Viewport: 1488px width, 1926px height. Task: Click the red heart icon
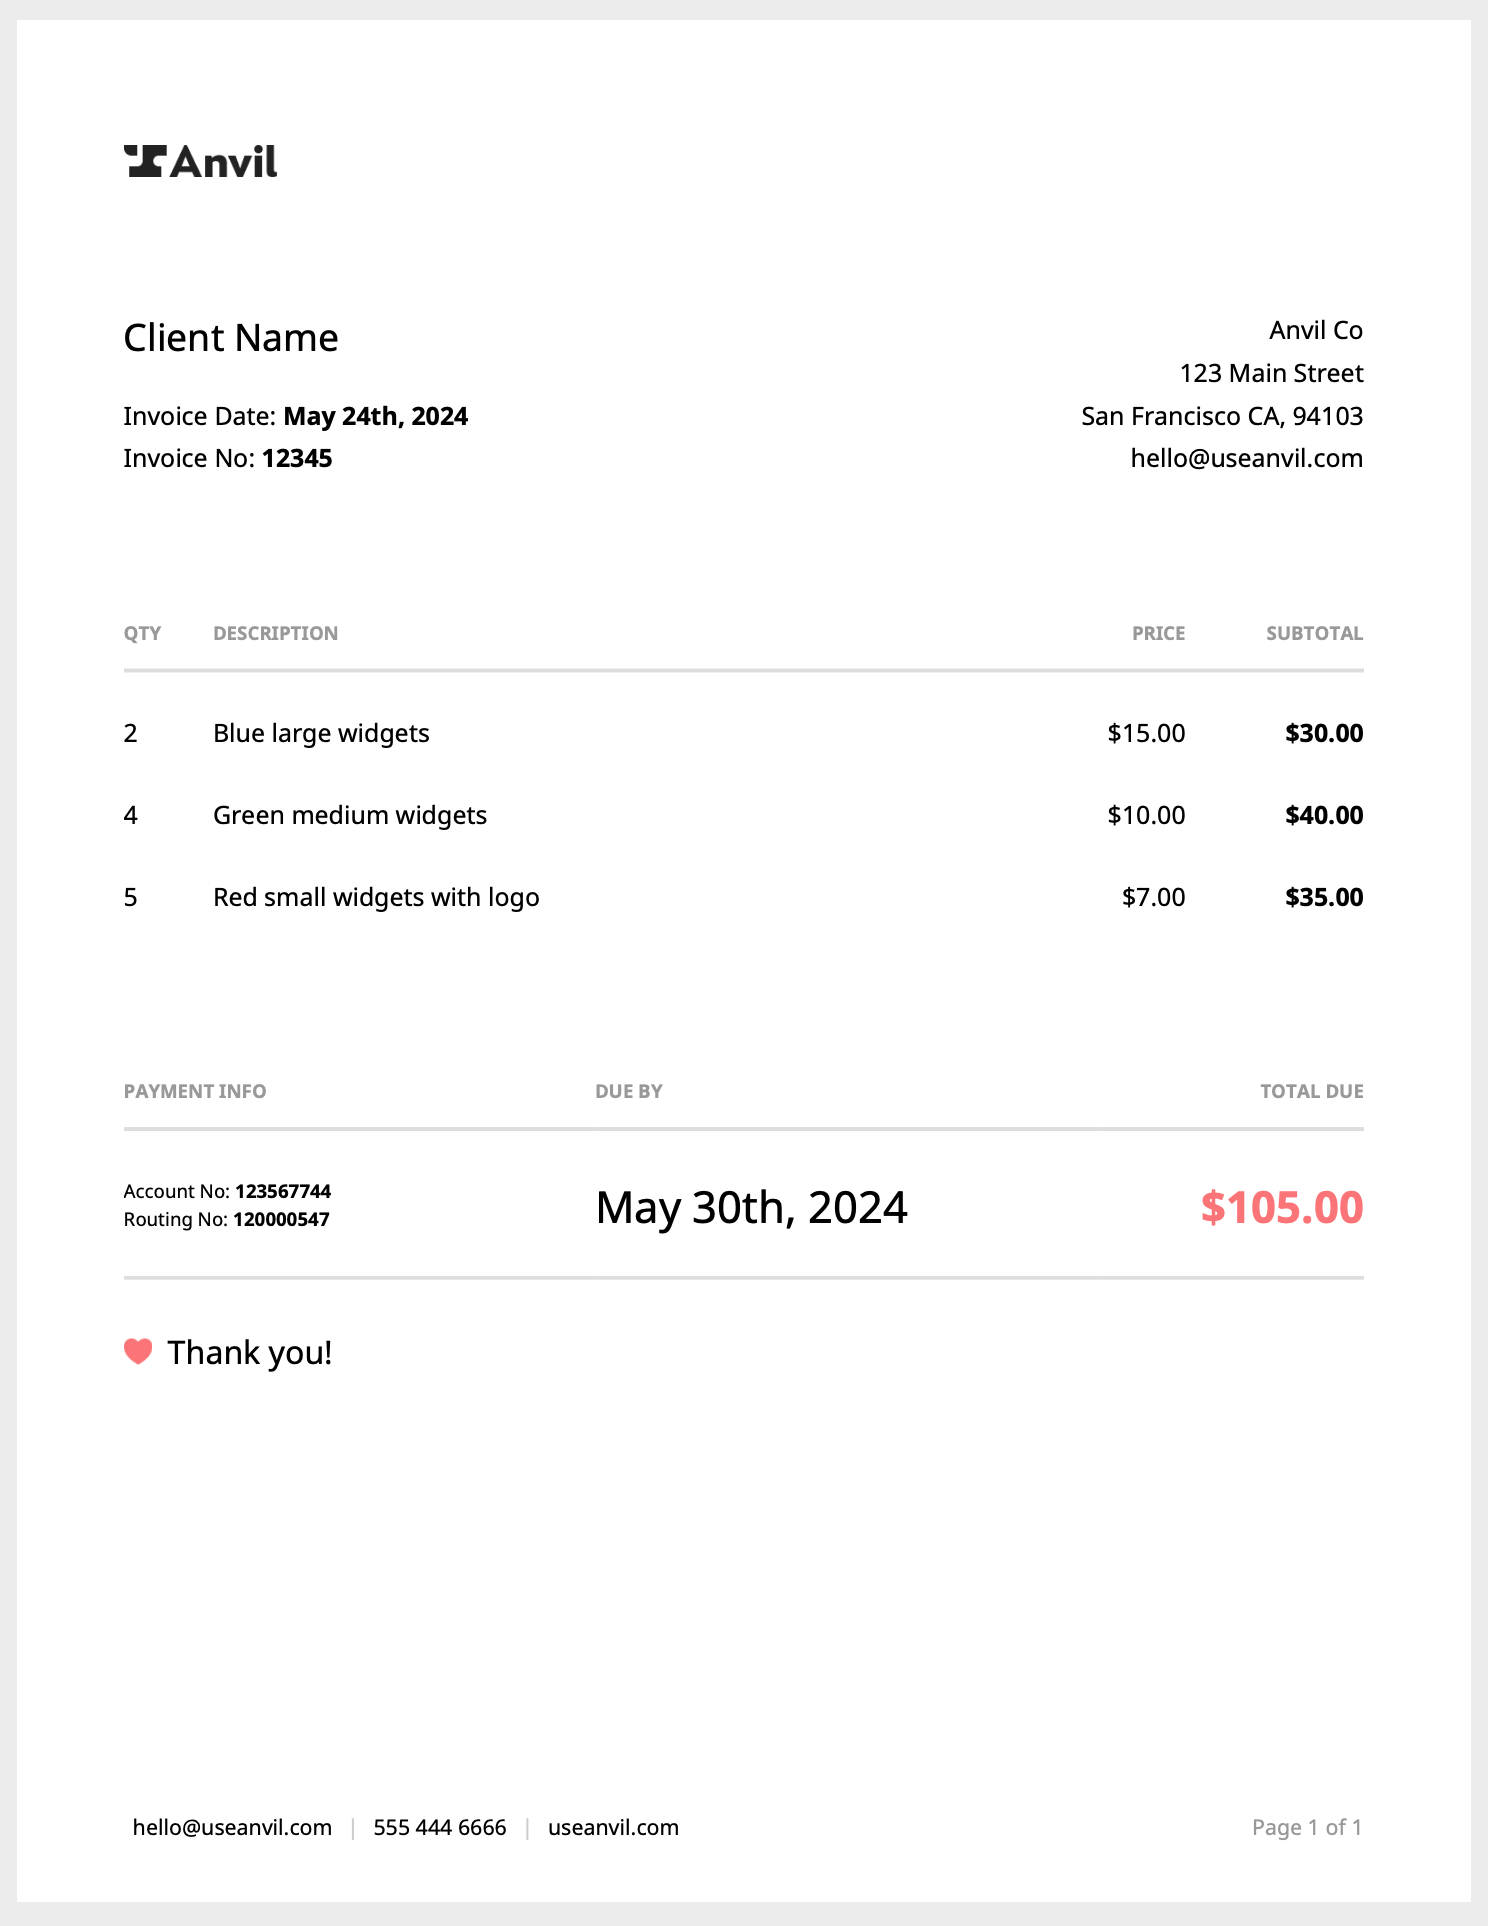(138, 1351)
